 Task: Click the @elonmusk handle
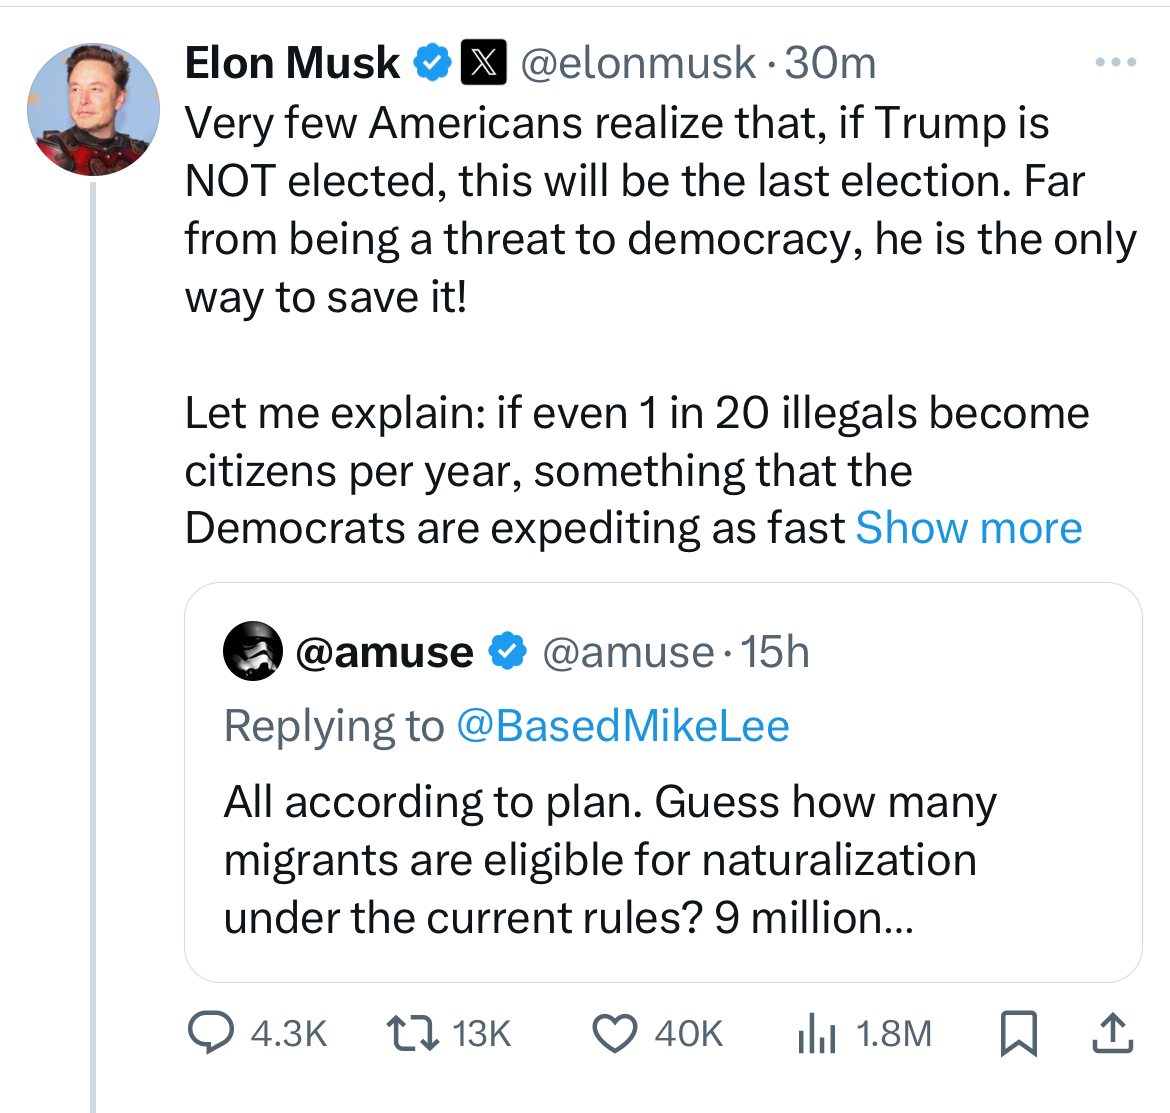(x=638, y=63)
